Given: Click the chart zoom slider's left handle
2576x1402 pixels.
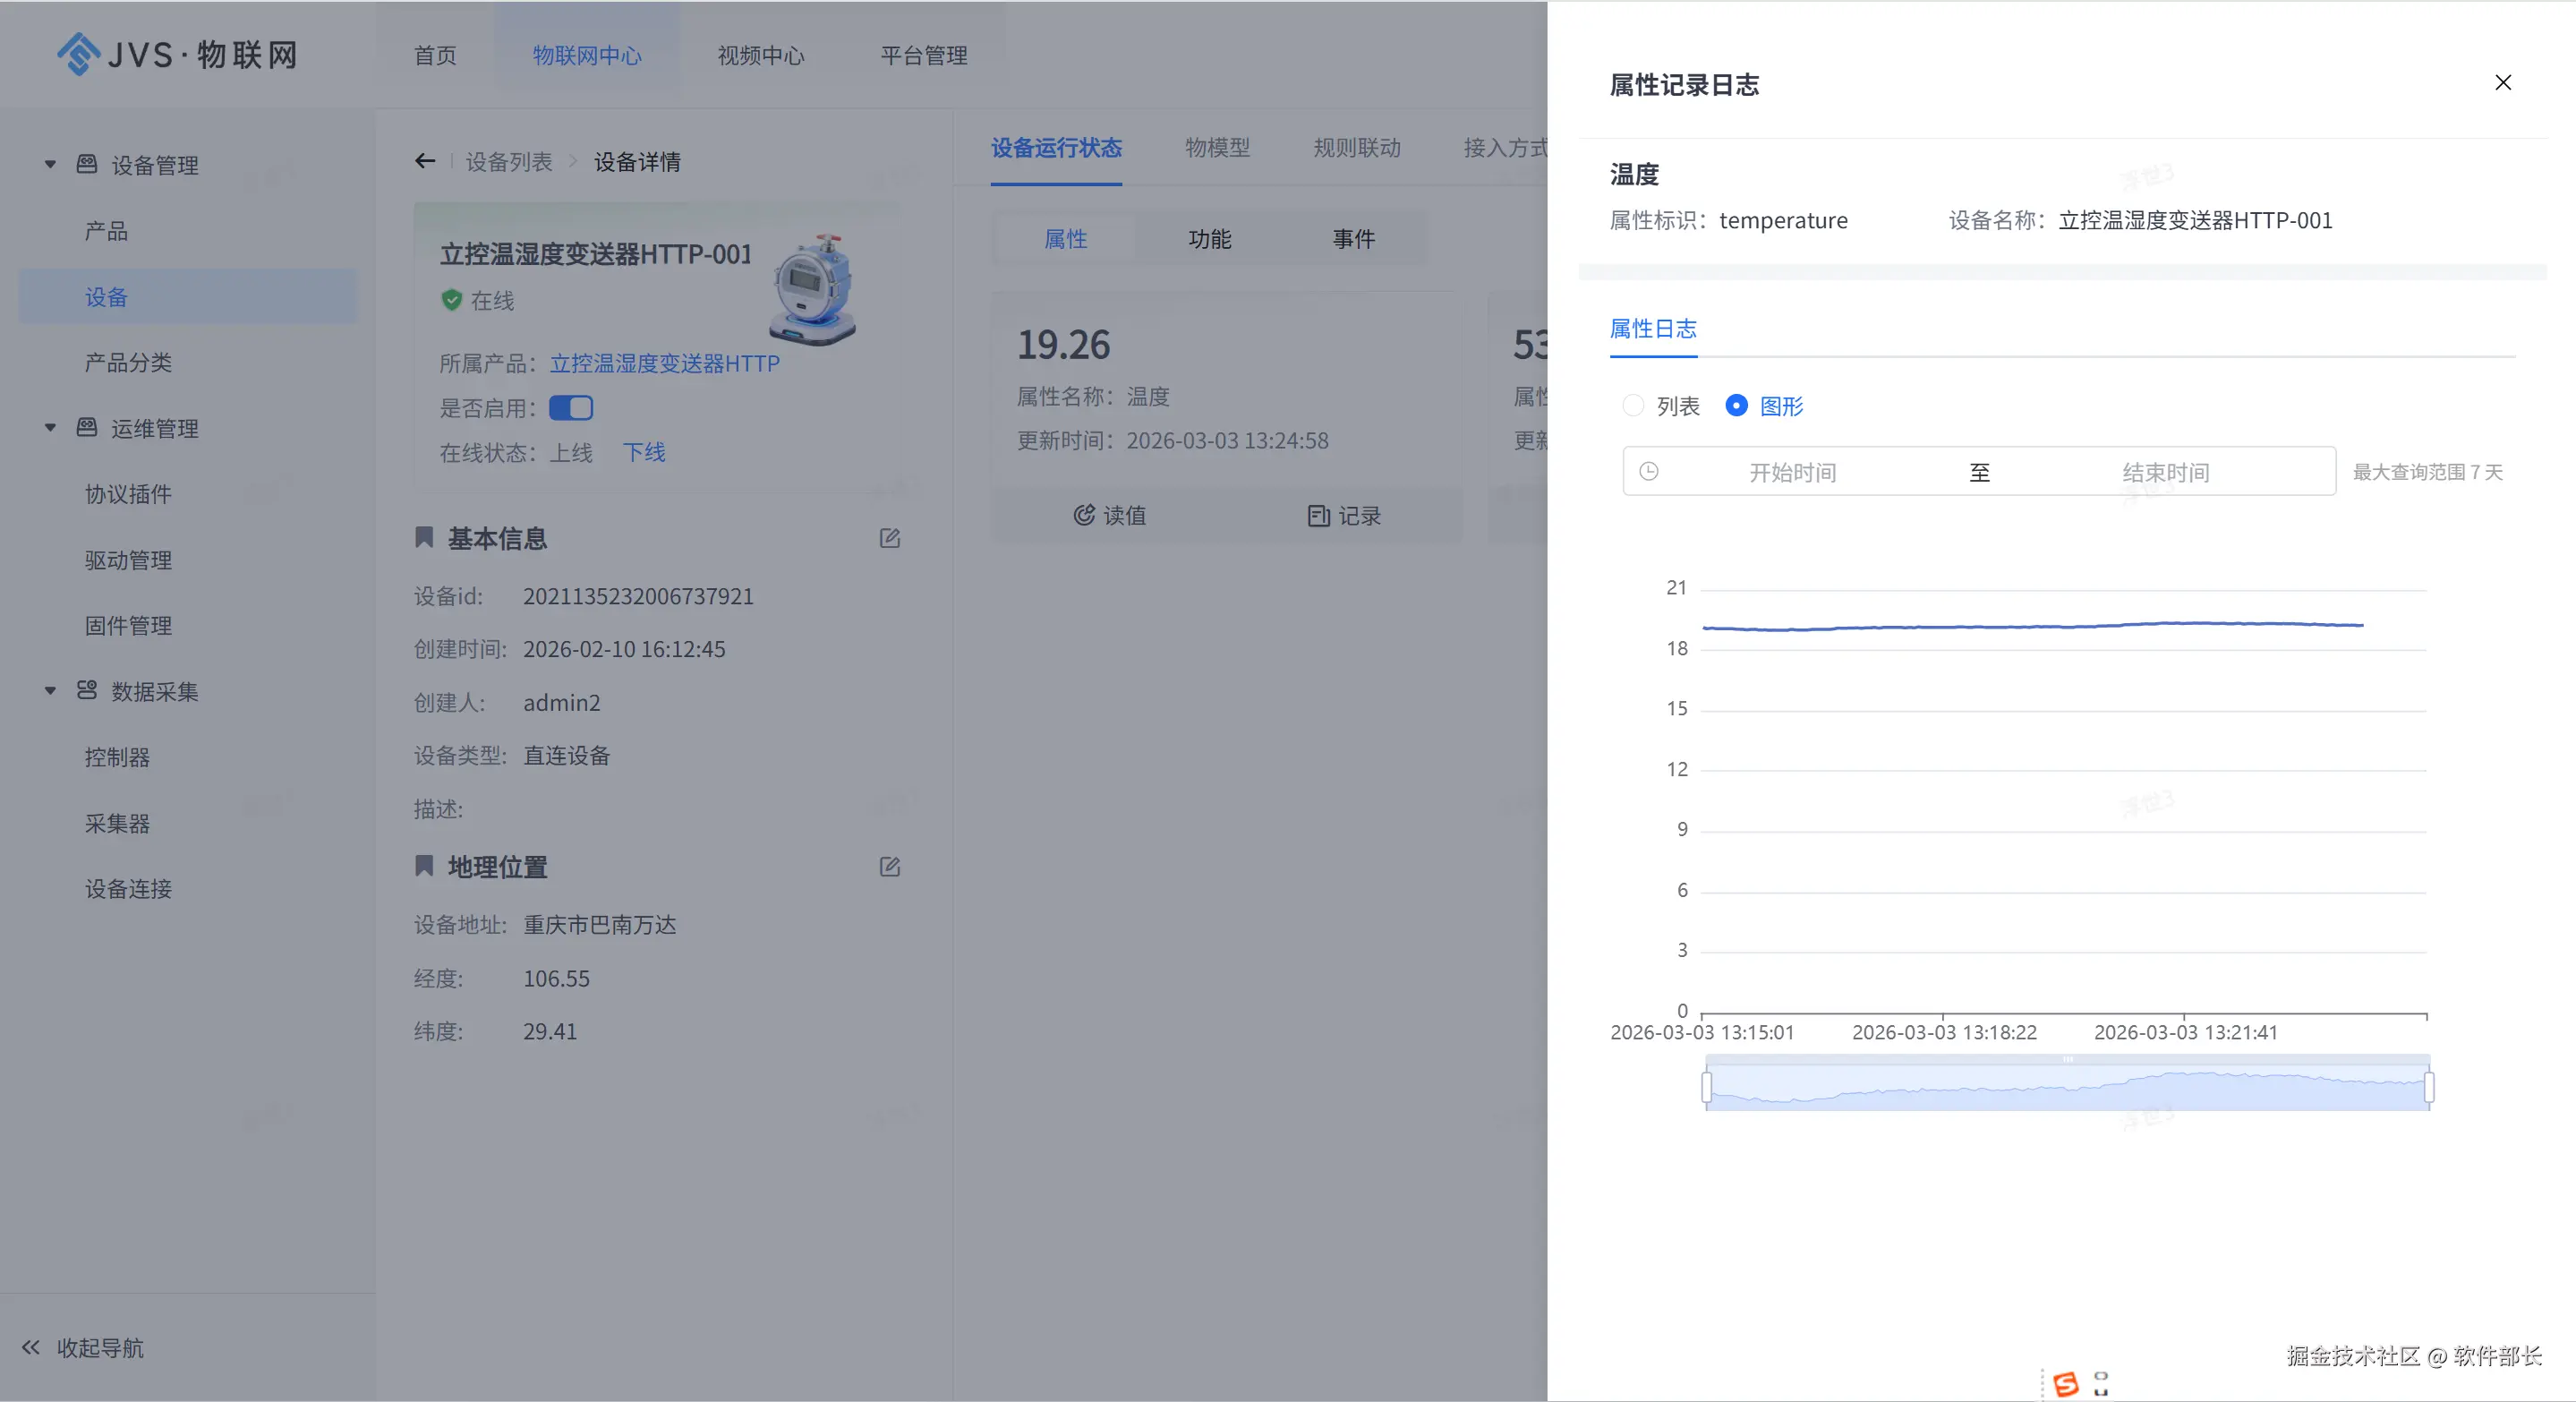Looking at the screenshot, I should [1707, 1086].
